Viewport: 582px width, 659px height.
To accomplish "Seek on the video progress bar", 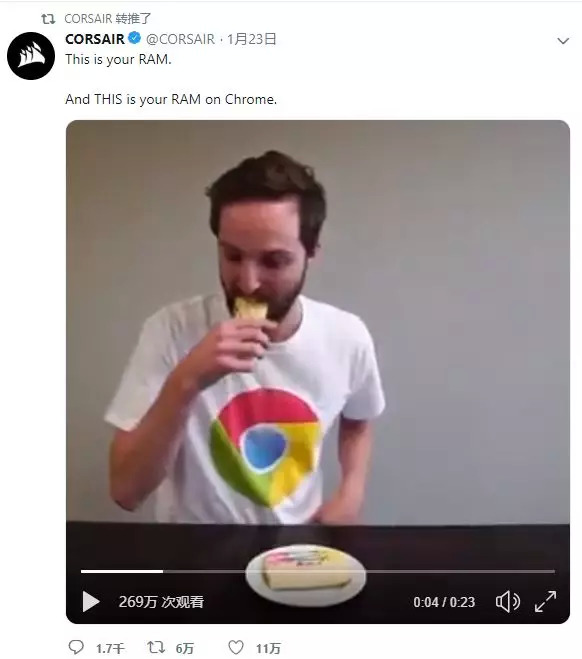I will [x=318, y=571].
